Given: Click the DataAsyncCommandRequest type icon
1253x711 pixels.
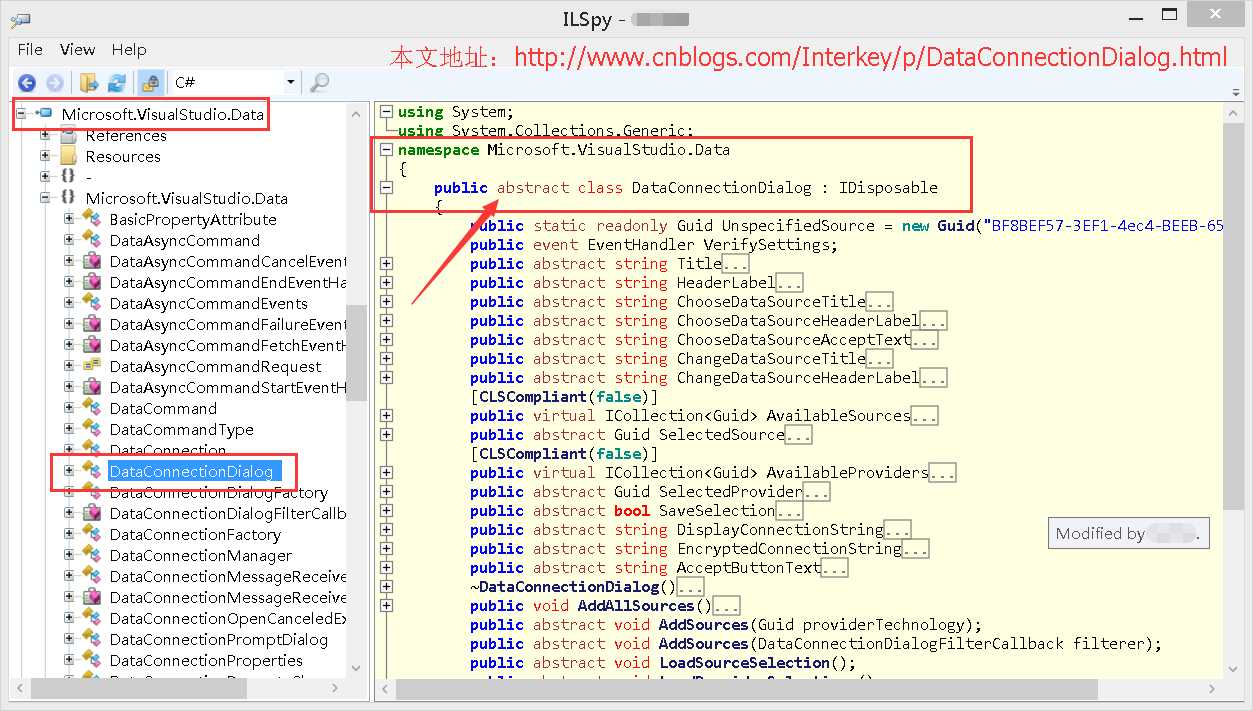Looking at the screenshot, I should 92,366.
